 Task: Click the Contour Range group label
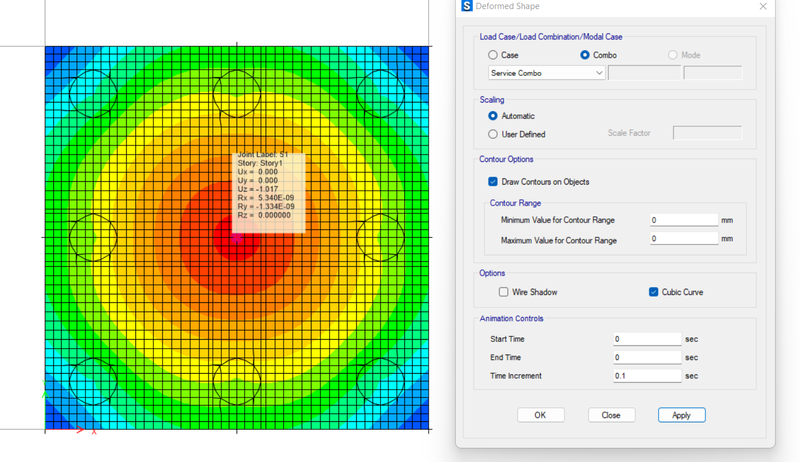coord(515,203)
